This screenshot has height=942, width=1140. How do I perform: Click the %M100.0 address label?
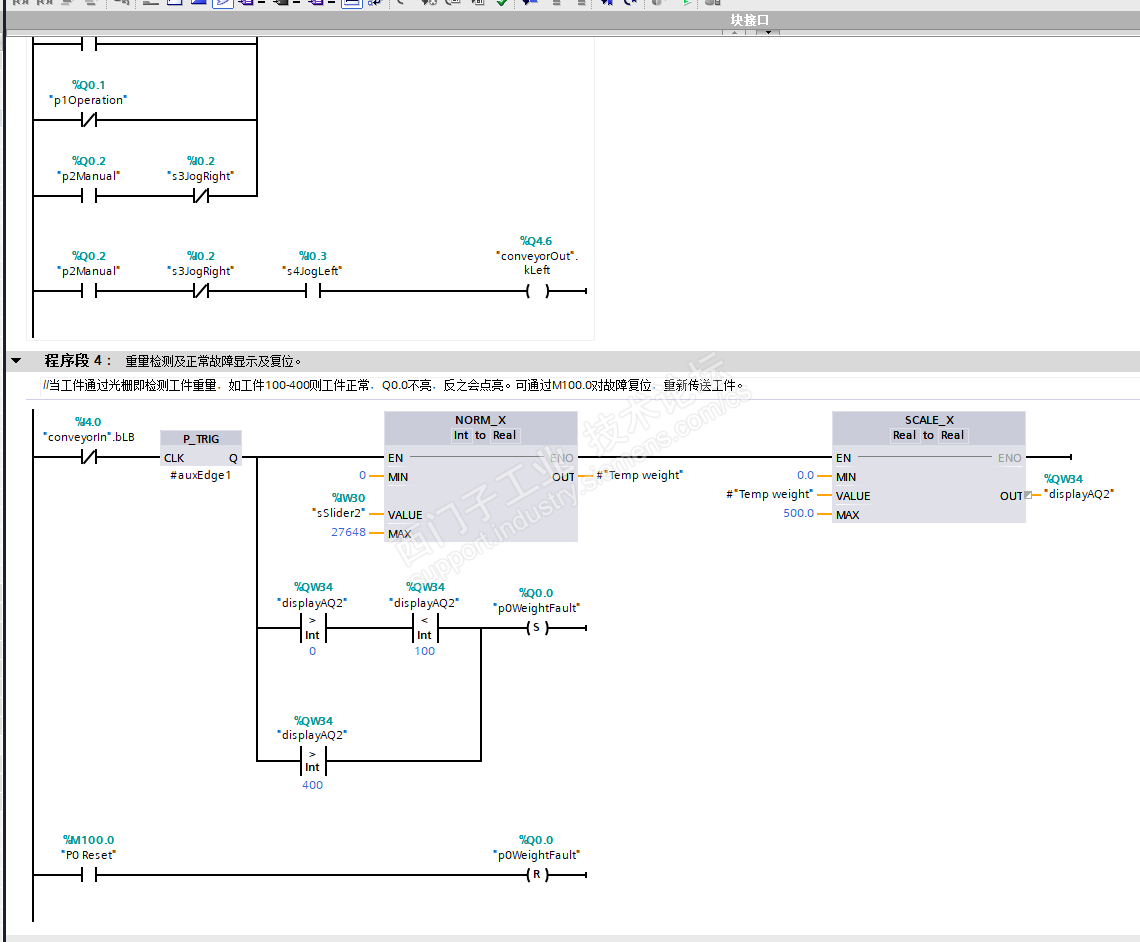[88, 840]
